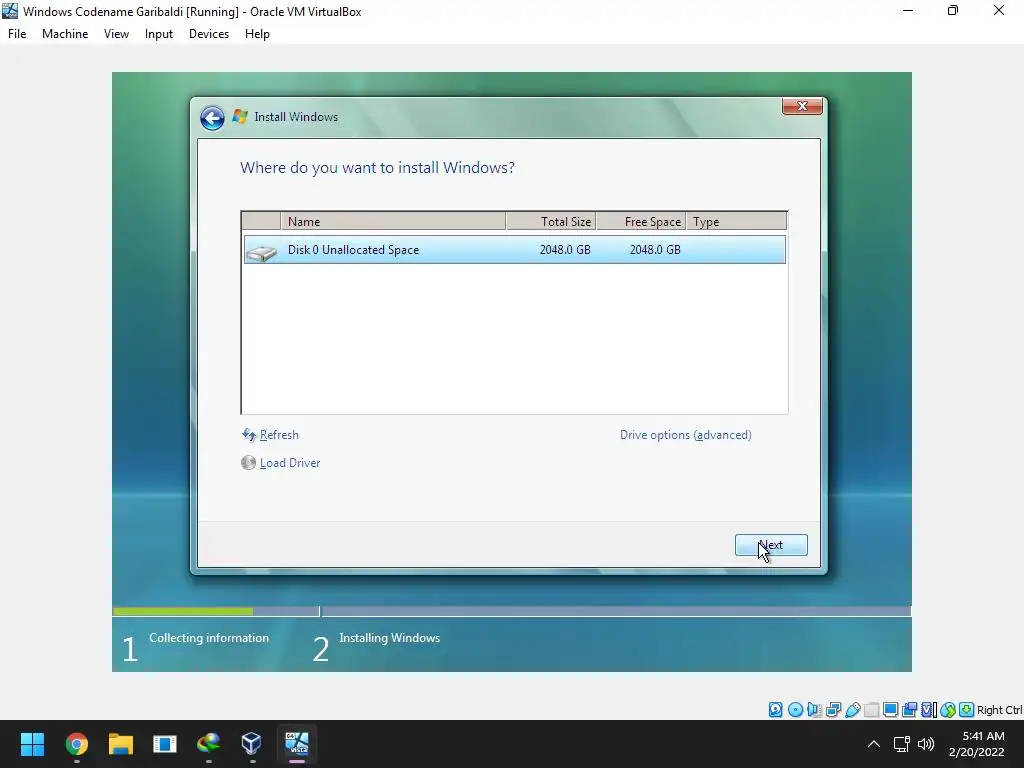Click the Load Driver disc icon
Image resolution: width=1024 pixels, height=768 pixels.
coord(248,463)
